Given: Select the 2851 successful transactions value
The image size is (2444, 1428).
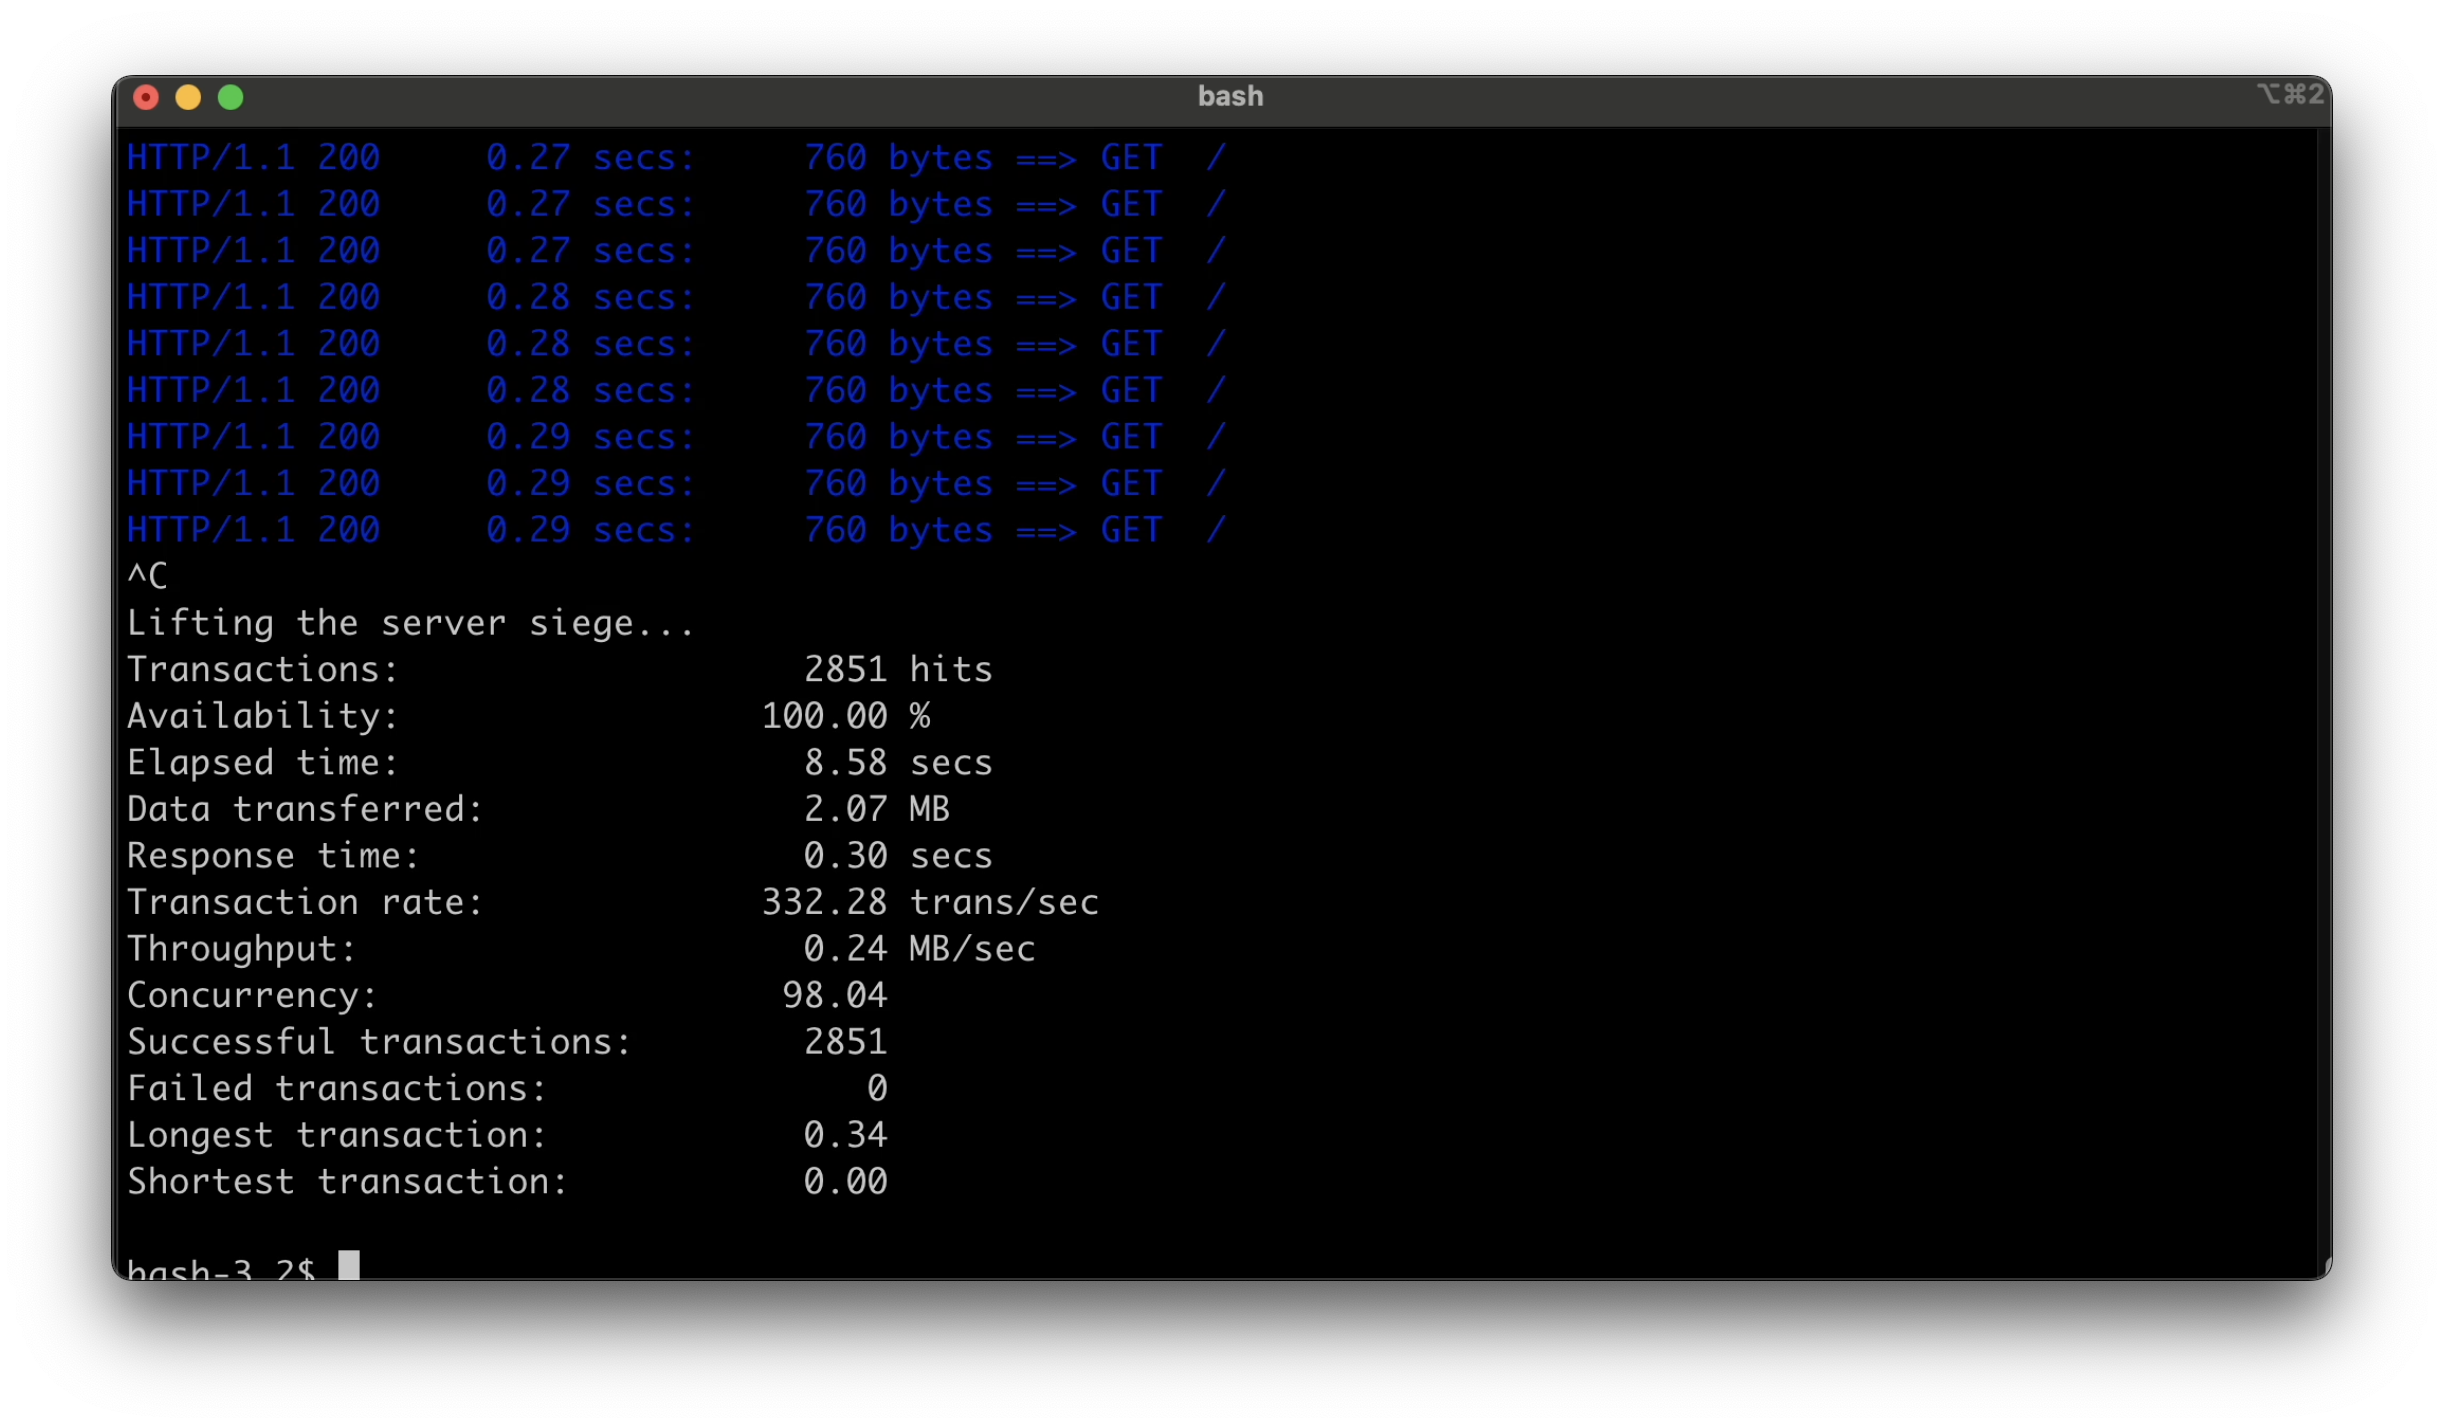Looking at the screenshot, I should click(846, 1042).
